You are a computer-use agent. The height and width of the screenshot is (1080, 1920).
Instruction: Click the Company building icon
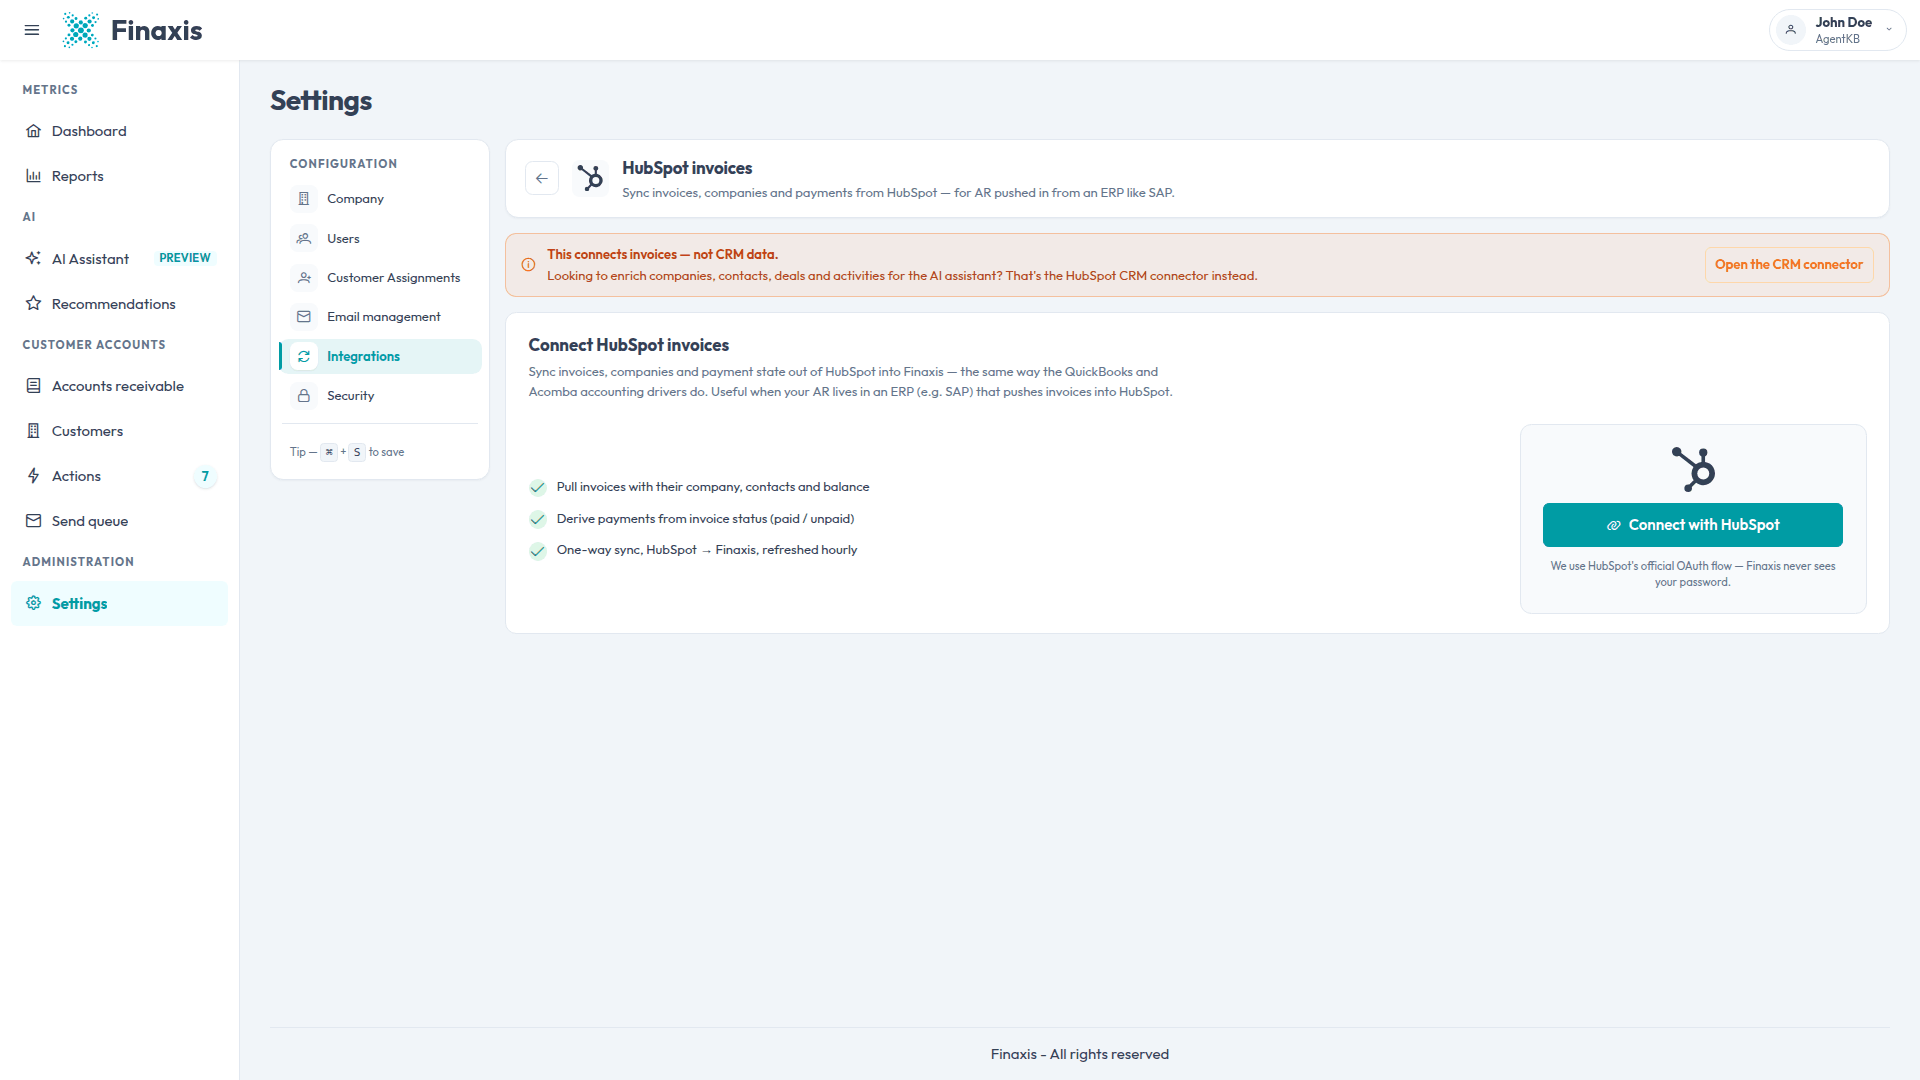pos(304,199)
